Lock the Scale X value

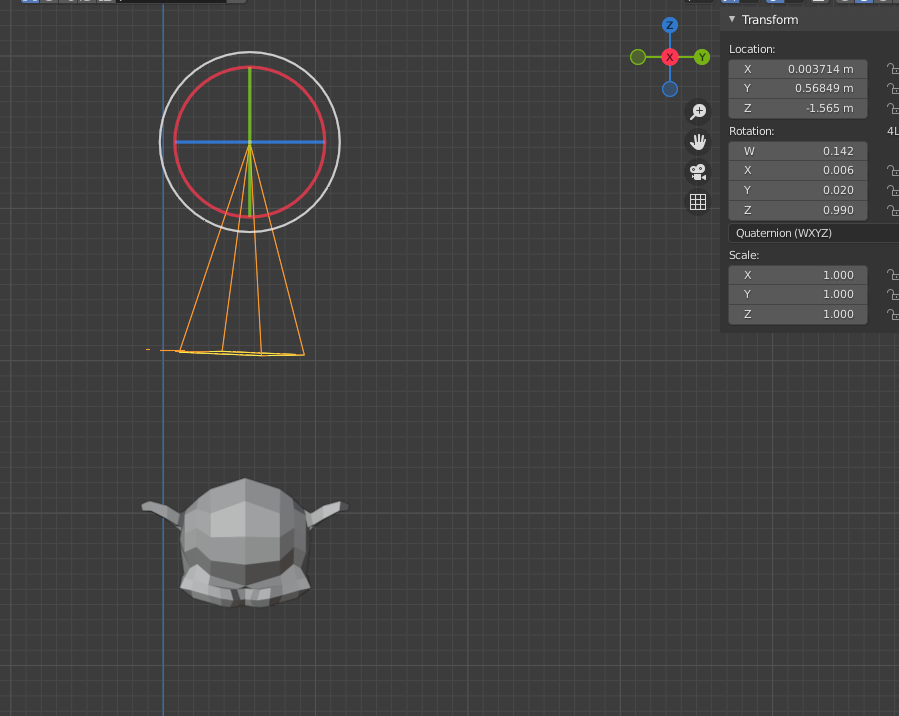892,275
